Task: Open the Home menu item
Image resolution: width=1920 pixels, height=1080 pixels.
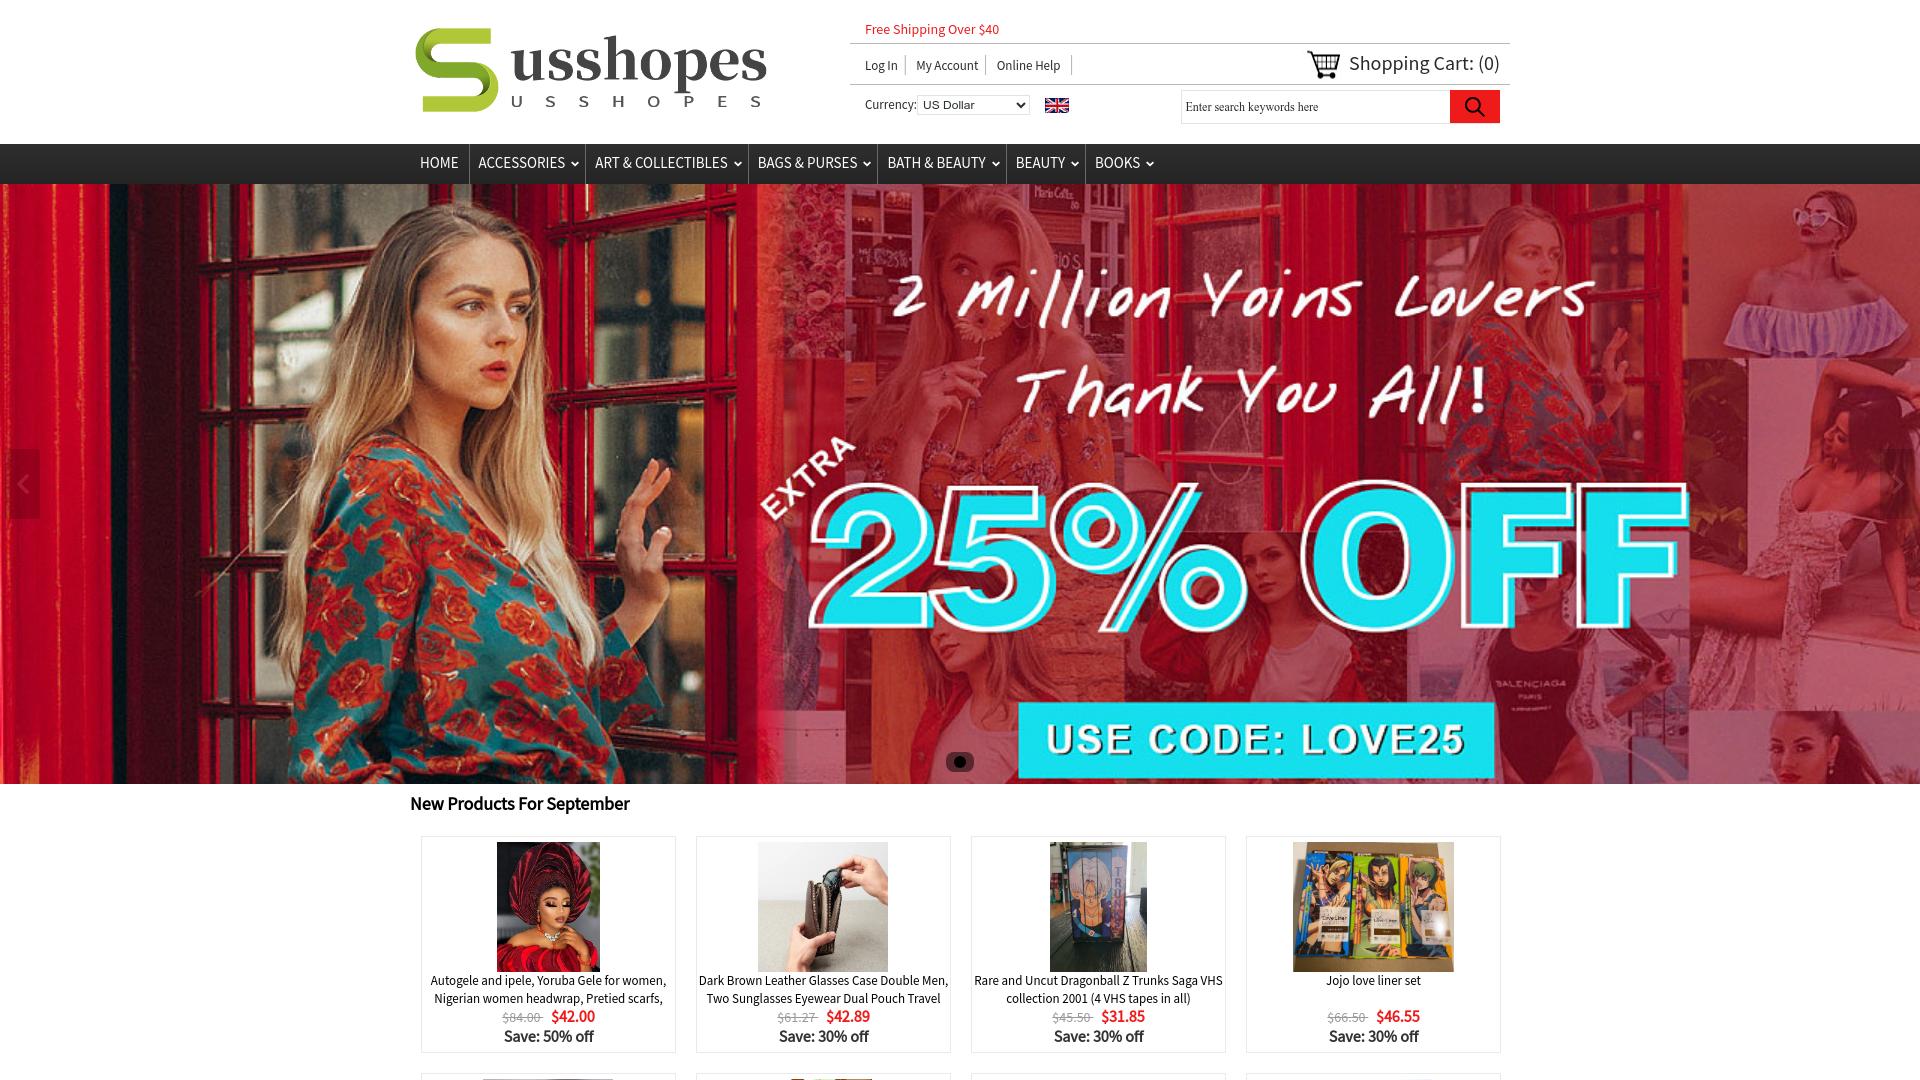Action: [x=439, y=163]
